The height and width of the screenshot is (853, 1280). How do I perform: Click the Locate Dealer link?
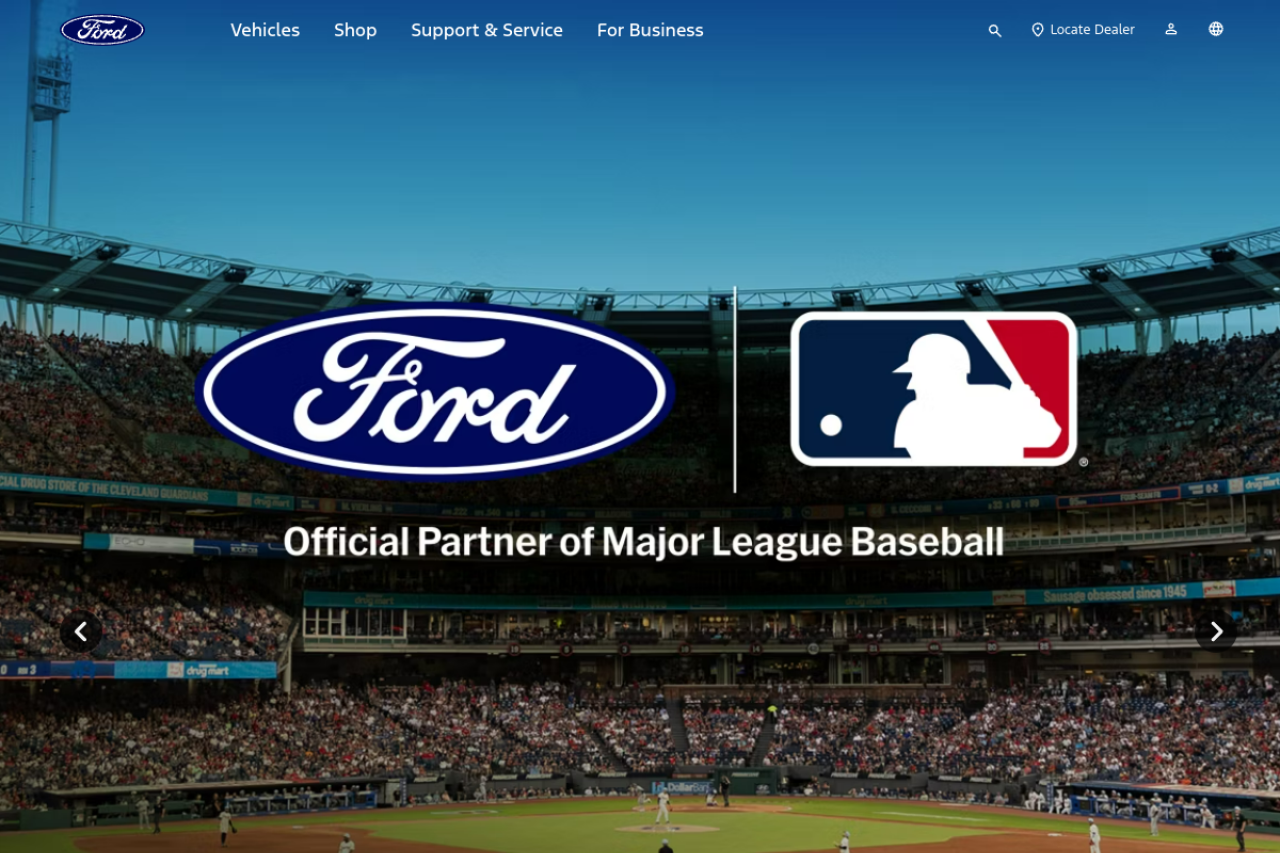point(1083,30)
